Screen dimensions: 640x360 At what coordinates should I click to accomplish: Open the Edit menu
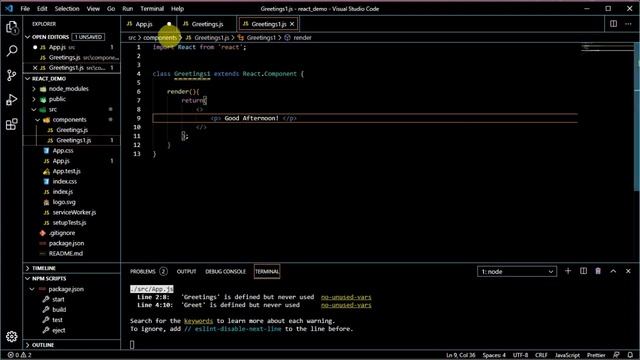tap(42, 9)
